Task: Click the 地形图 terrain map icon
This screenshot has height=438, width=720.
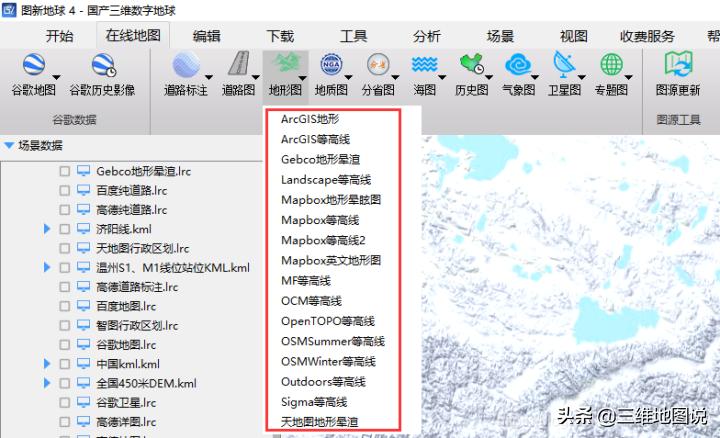Action: [286, 63]
